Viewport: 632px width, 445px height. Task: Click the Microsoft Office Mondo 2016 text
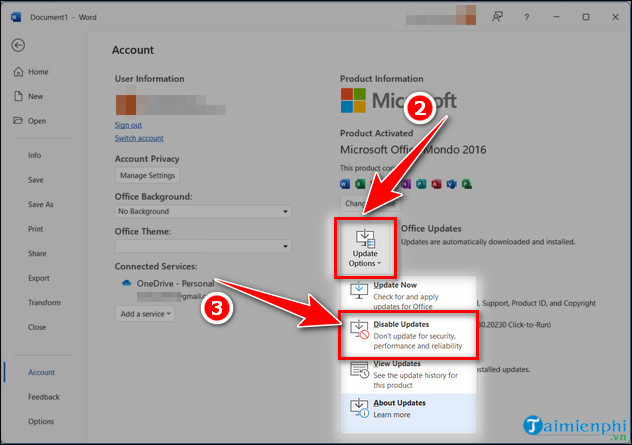coord(413,150)
